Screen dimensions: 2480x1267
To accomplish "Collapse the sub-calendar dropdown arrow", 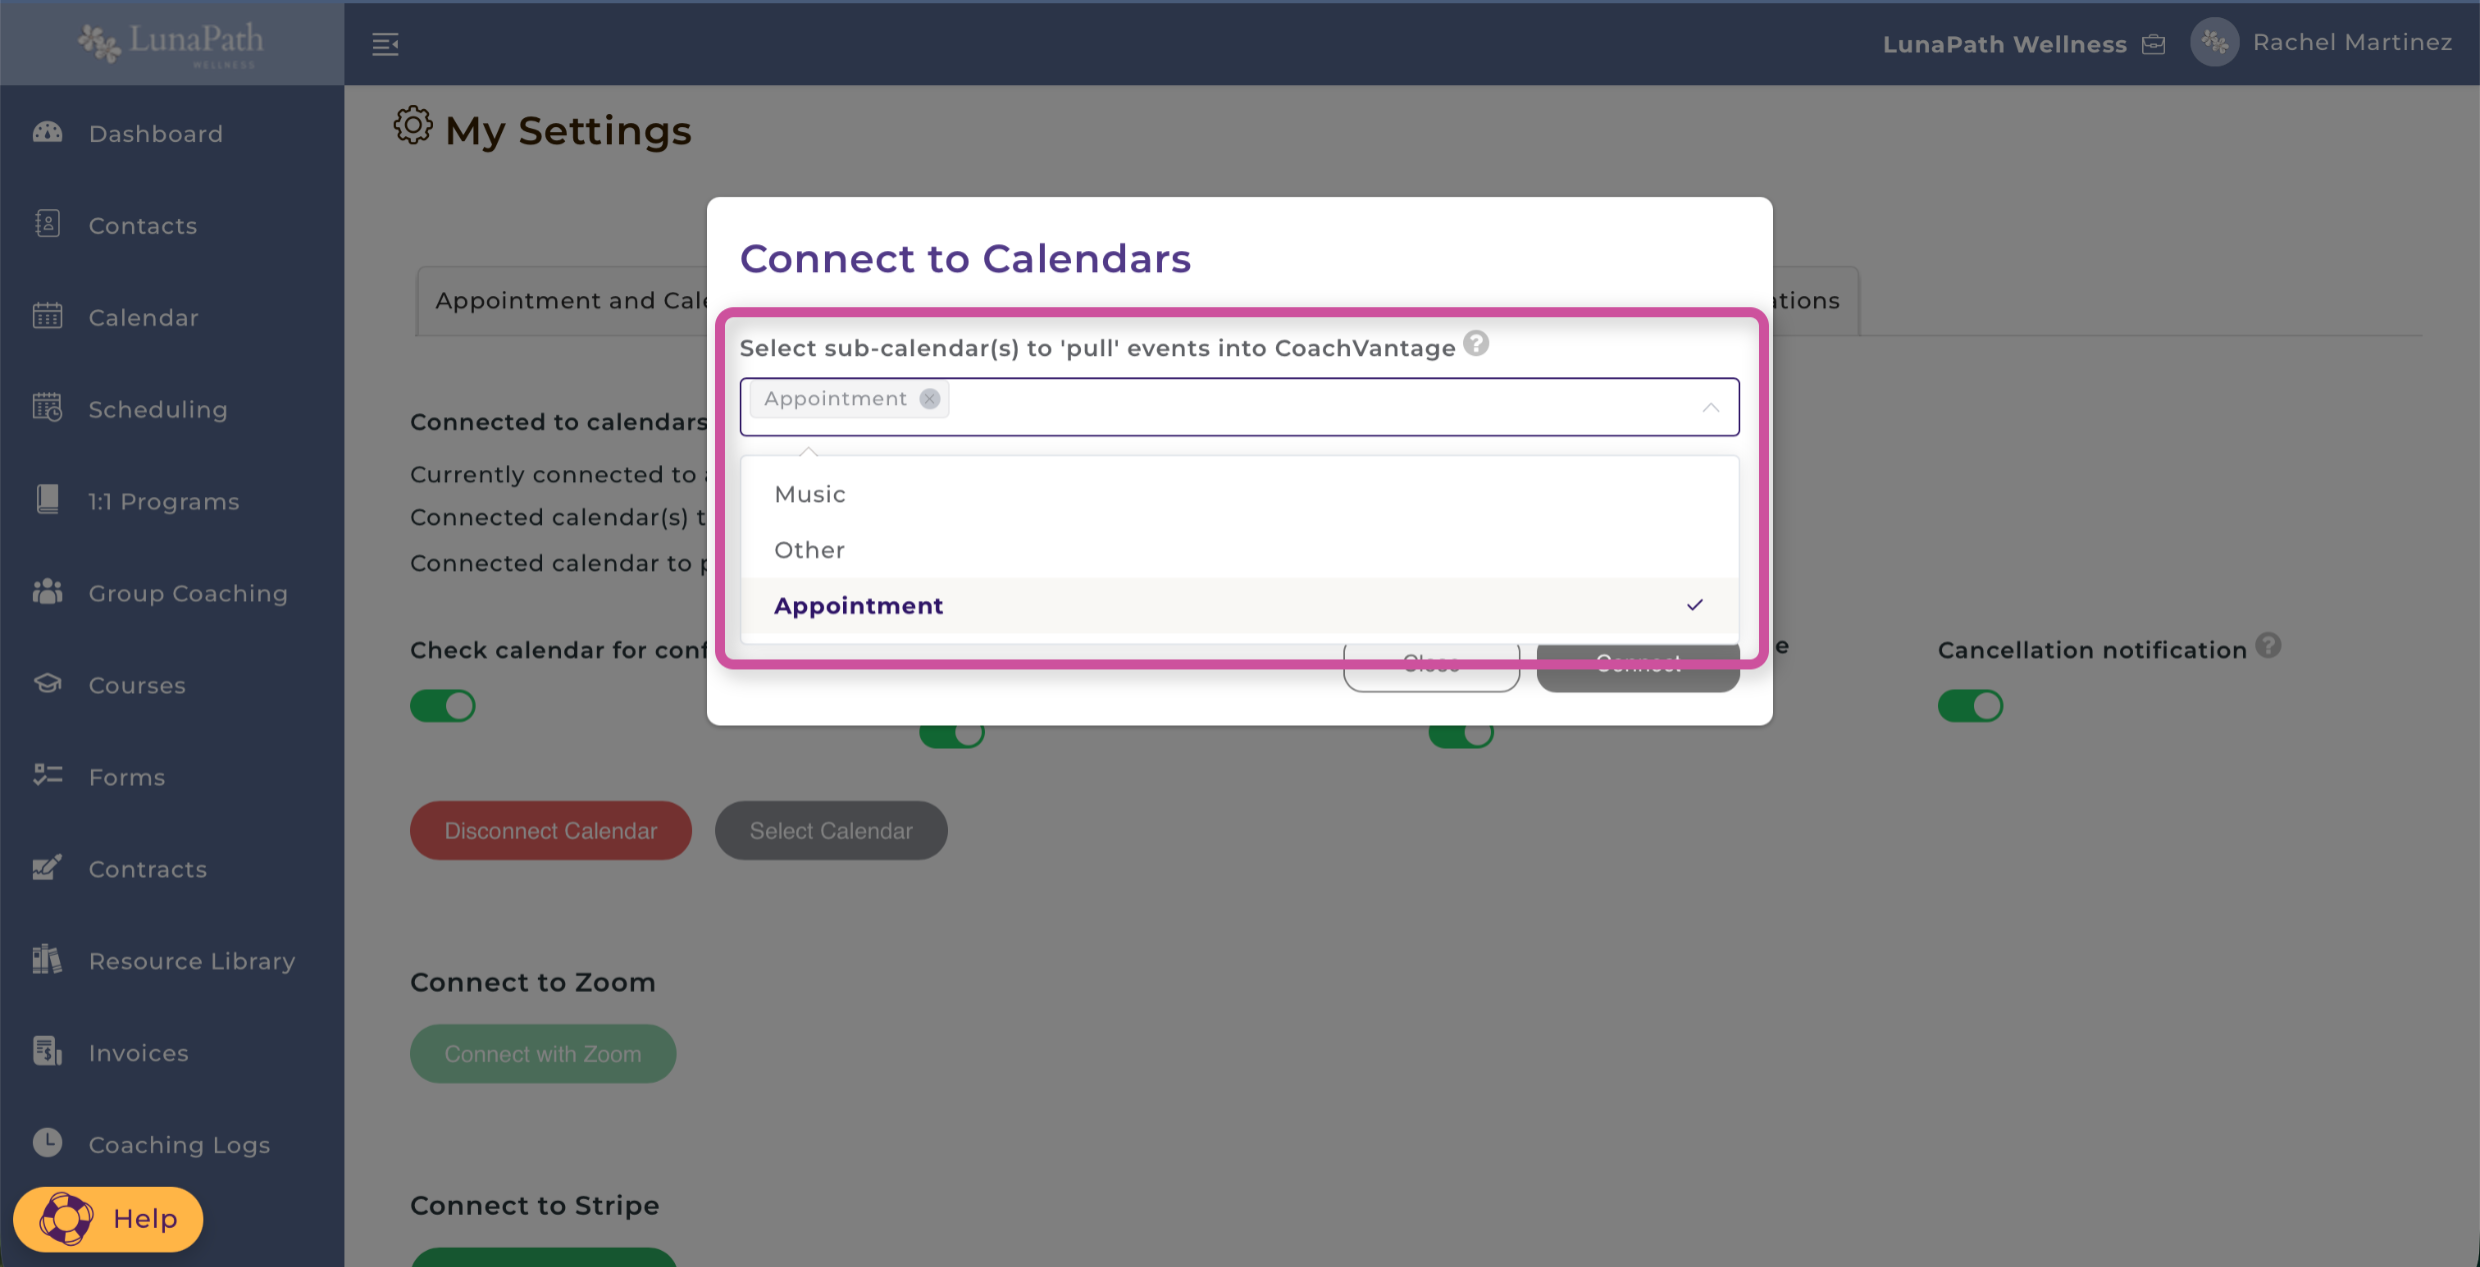I will point(1711,408).
